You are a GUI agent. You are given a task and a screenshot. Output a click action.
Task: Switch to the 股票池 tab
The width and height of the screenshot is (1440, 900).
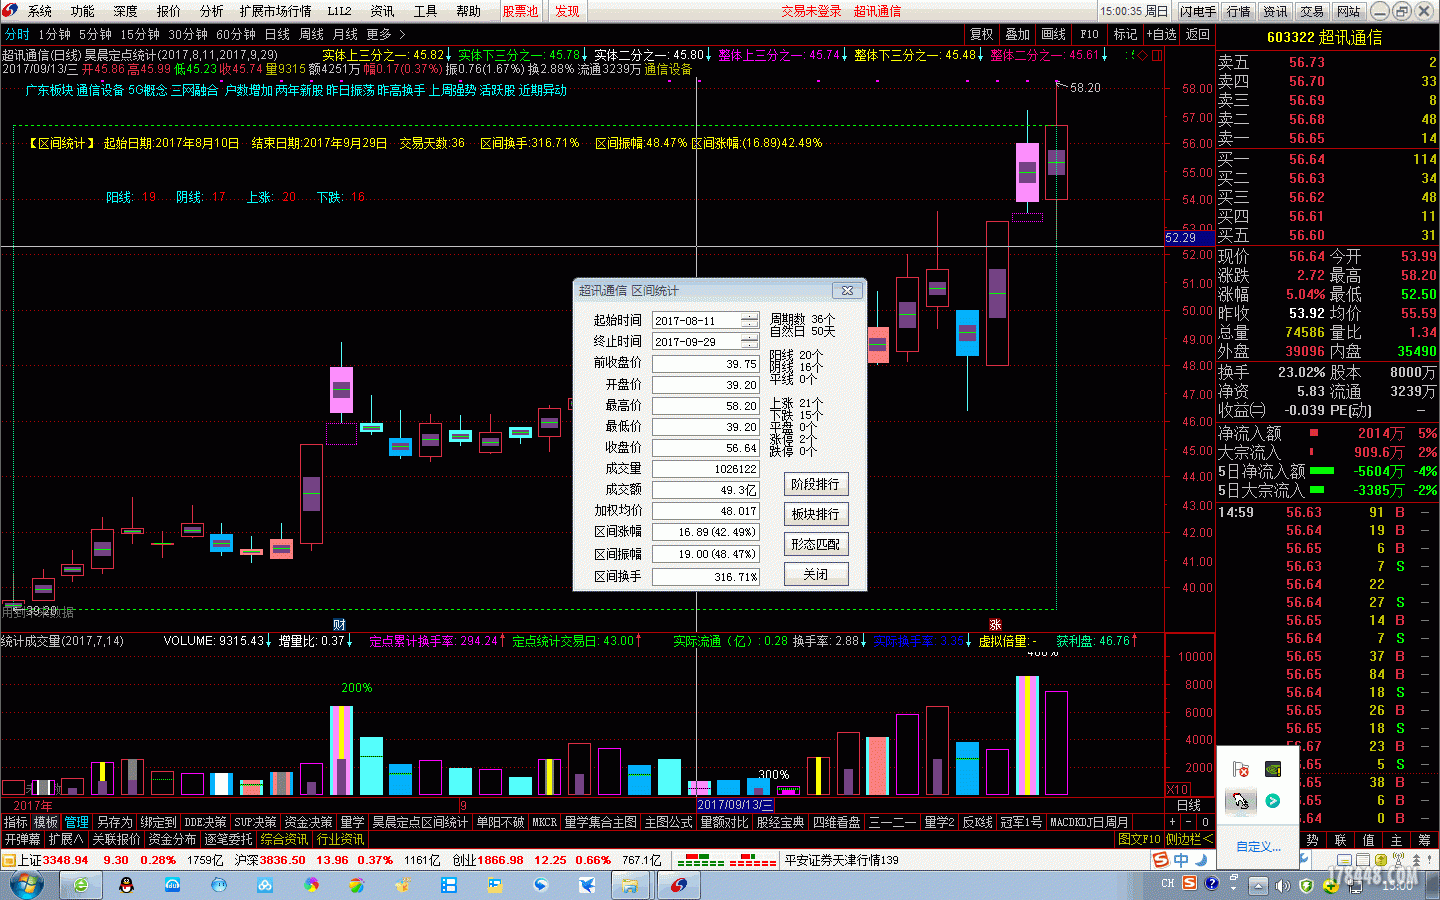pos(520,11)
